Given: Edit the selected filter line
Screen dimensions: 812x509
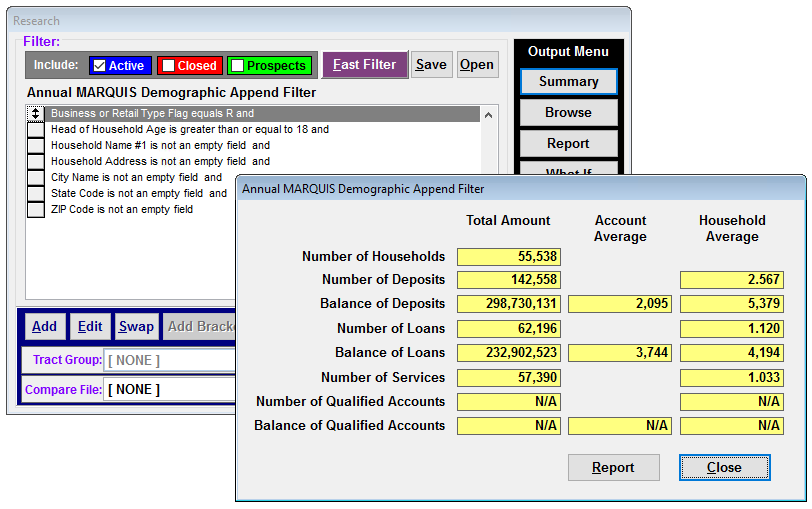Looking at the screenshot, I should tap(90, 327).
